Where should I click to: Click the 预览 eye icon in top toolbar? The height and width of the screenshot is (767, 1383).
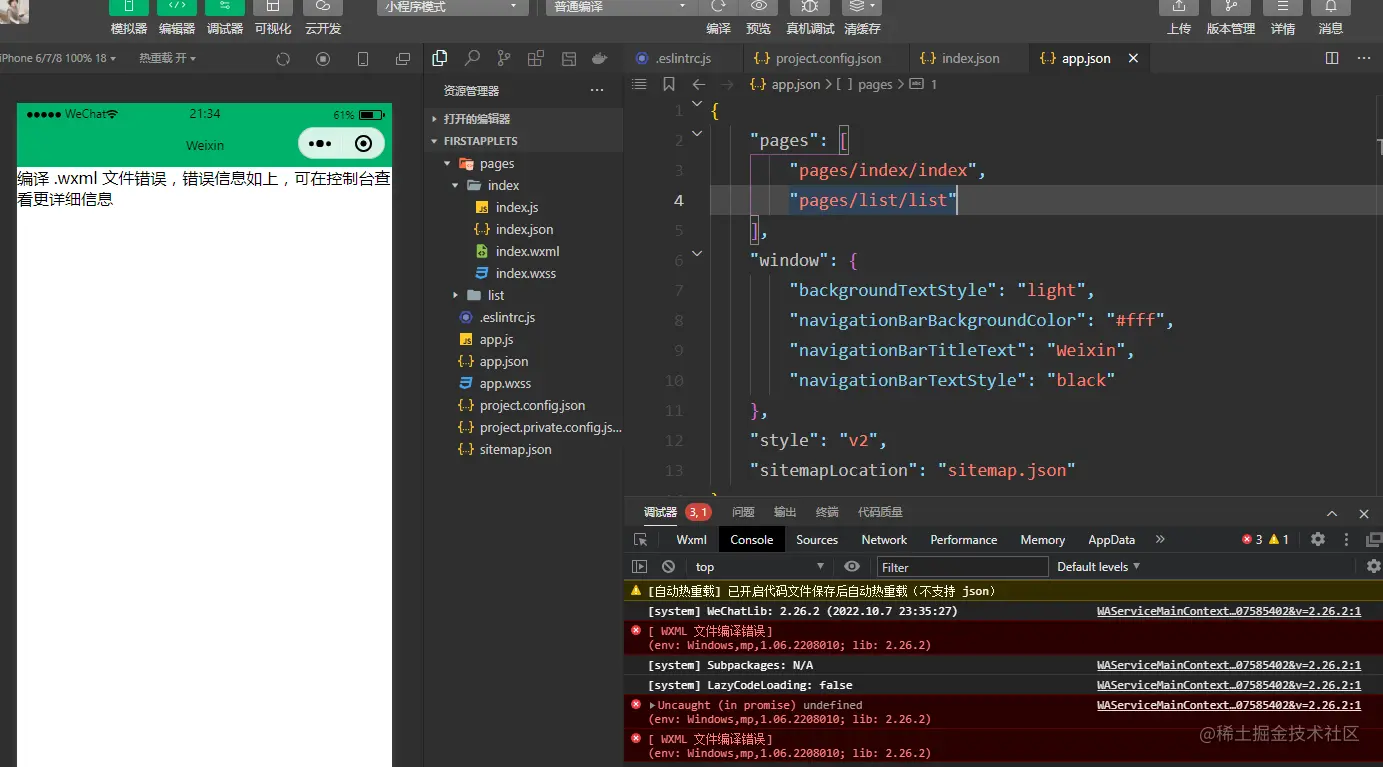click(759, 7)
